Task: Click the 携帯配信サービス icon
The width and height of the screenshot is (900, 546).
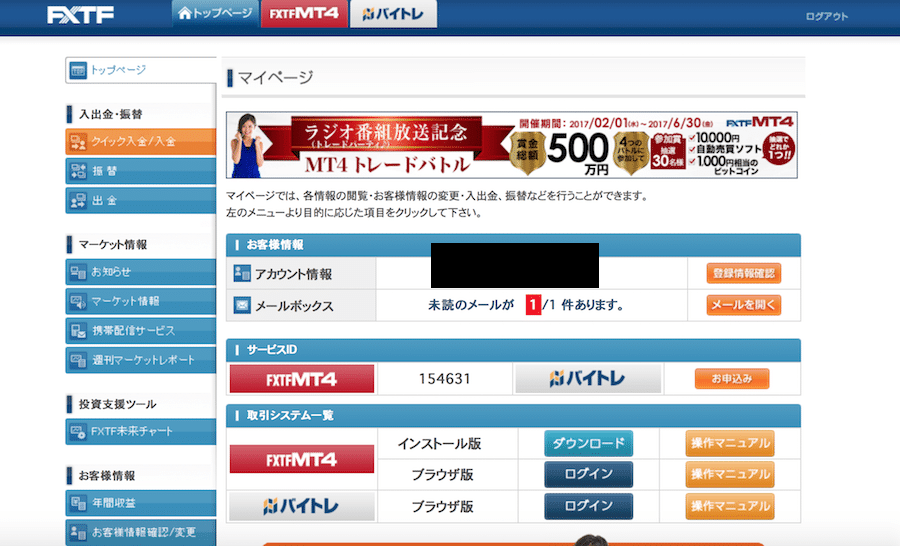Action: coord(78,331)
